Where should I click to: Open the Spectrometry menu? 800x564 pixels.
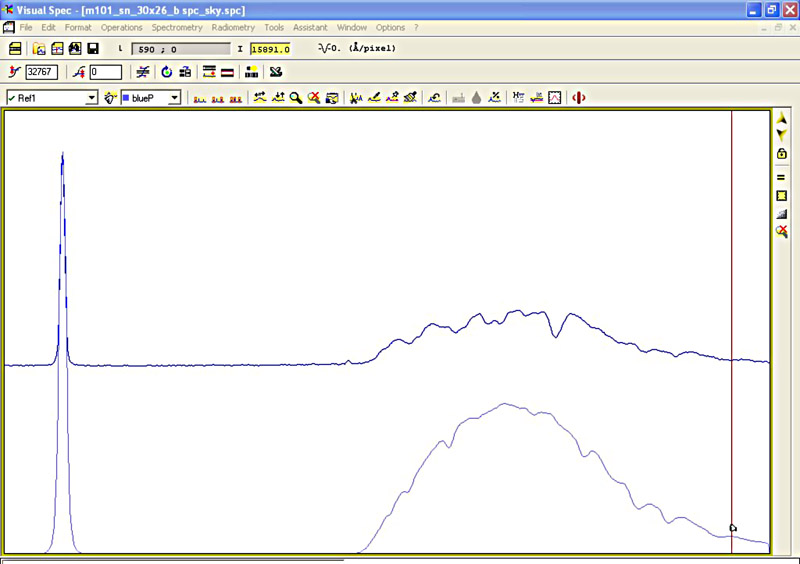[177, 27]
